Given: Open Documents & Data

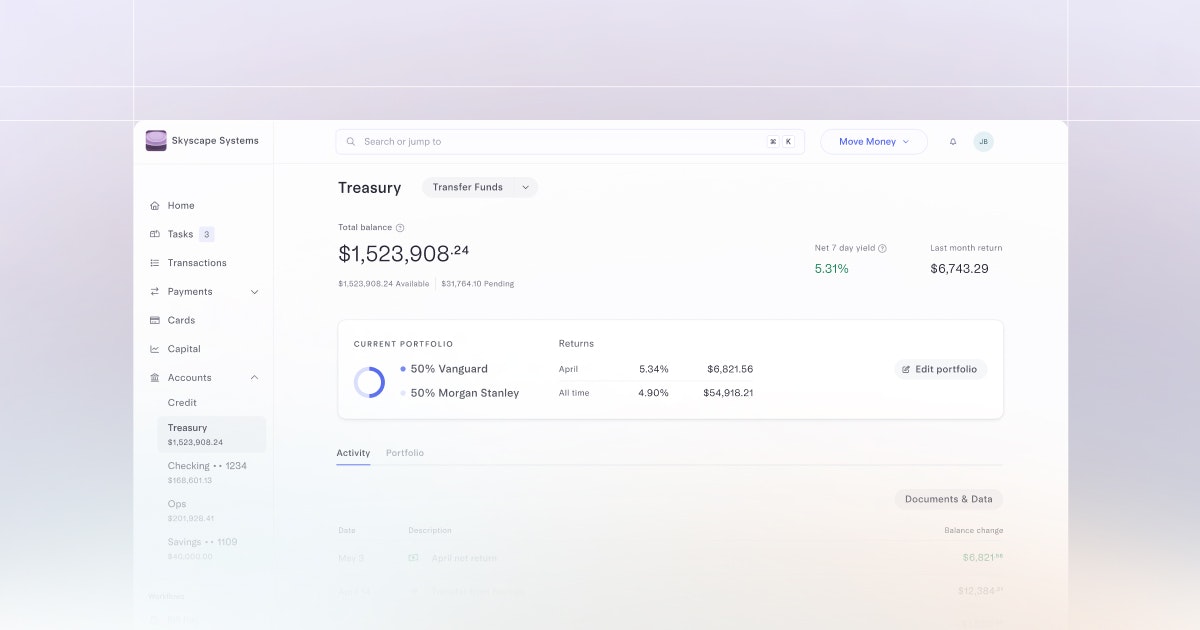Looking at the screenshot, I should point(948,499).
